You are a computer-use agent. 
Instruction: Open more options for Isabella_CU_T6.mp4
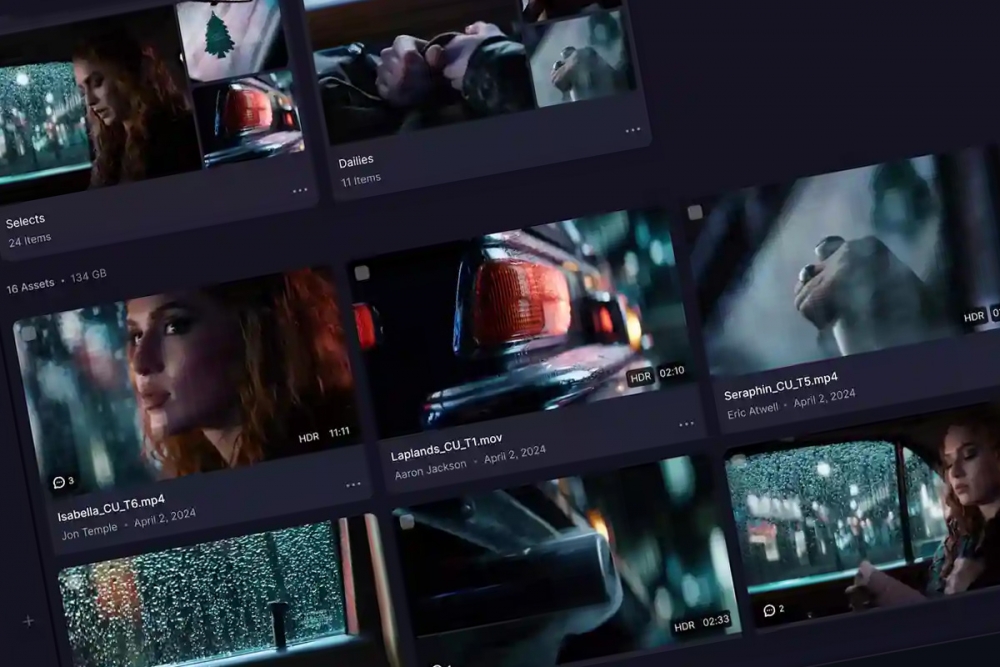coord(352,484)
